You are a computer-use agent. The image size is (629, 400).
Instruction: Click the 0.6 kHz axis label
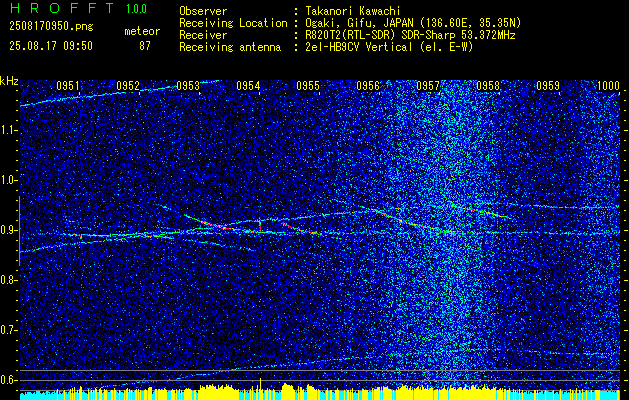pos(7,380)
